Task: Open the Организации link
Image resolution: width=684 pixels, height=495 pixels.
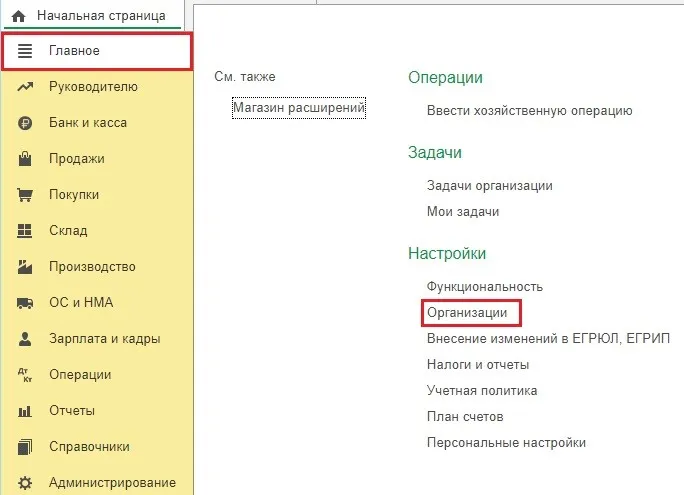Action: click(467, 313)
